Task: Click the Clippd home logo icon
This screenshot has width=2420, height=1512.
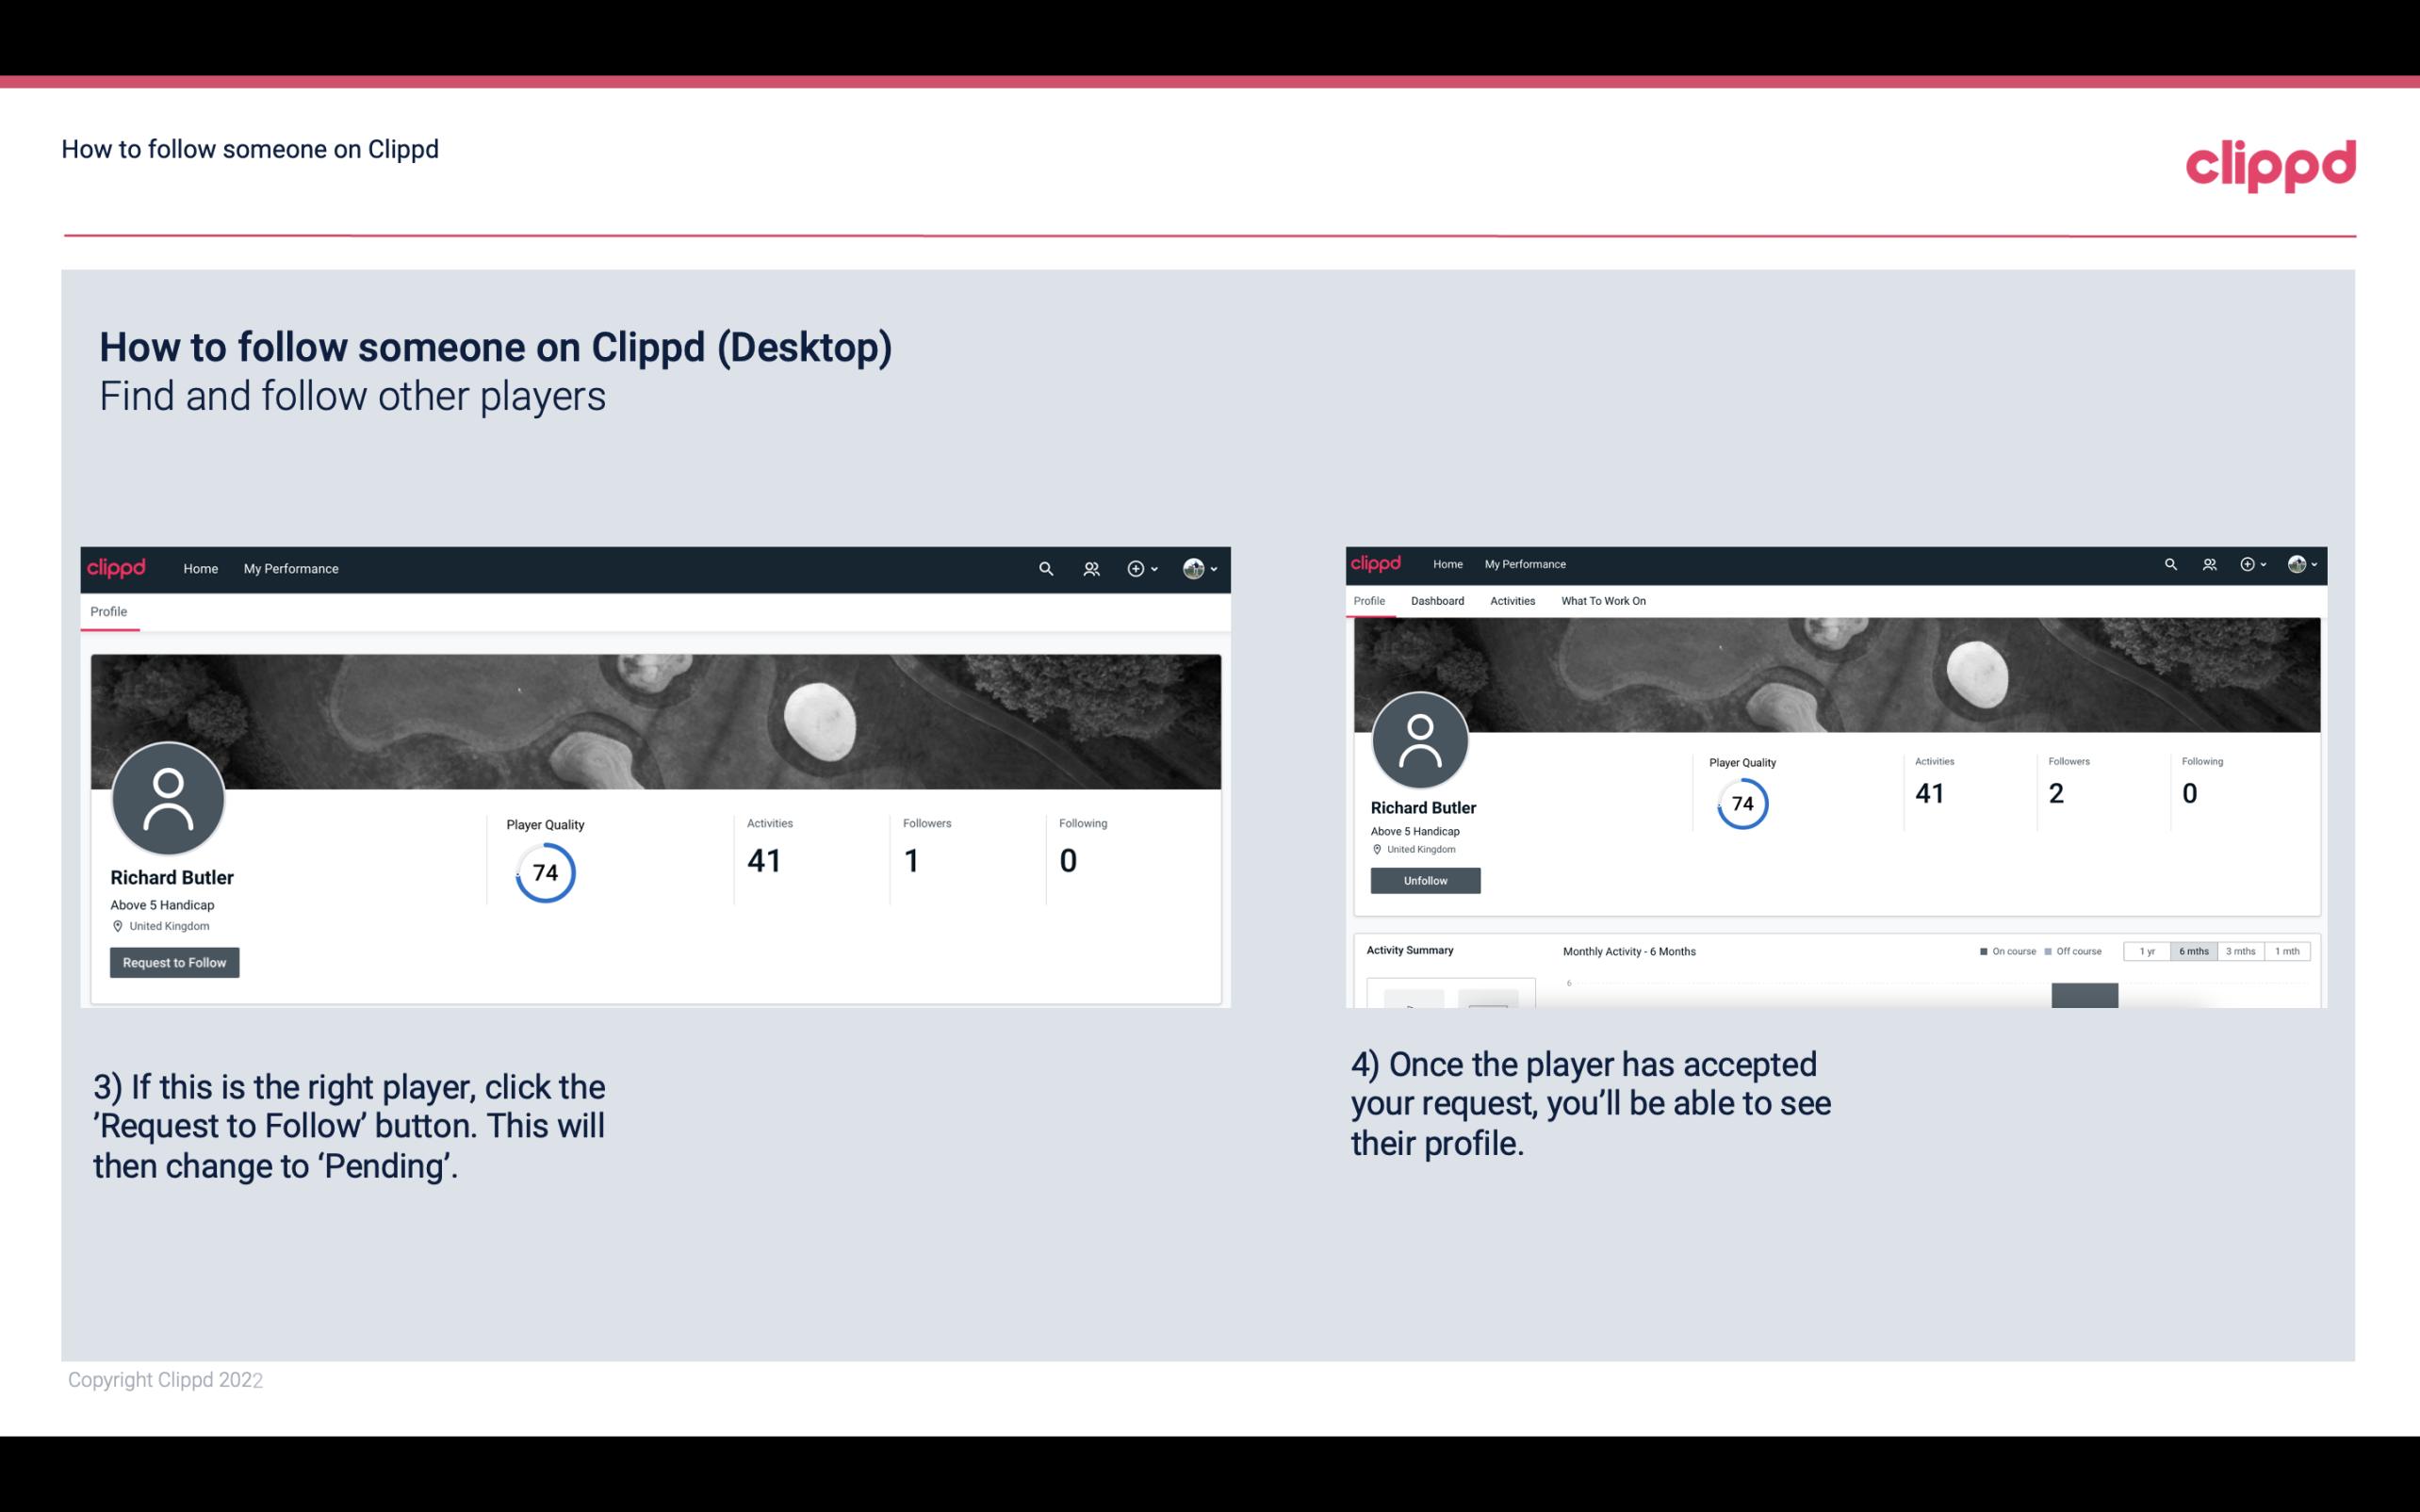Action: click(x=117, y=568)
